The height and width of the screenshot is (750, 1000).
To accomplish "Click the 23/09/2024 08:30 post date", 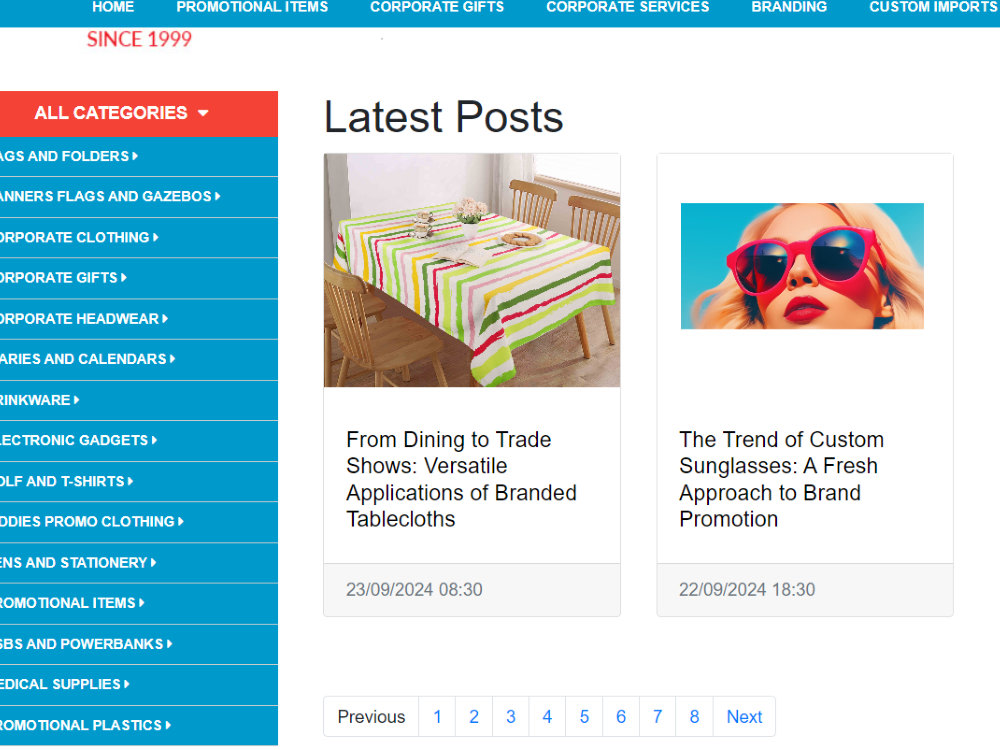I will (x=414, y=589).
